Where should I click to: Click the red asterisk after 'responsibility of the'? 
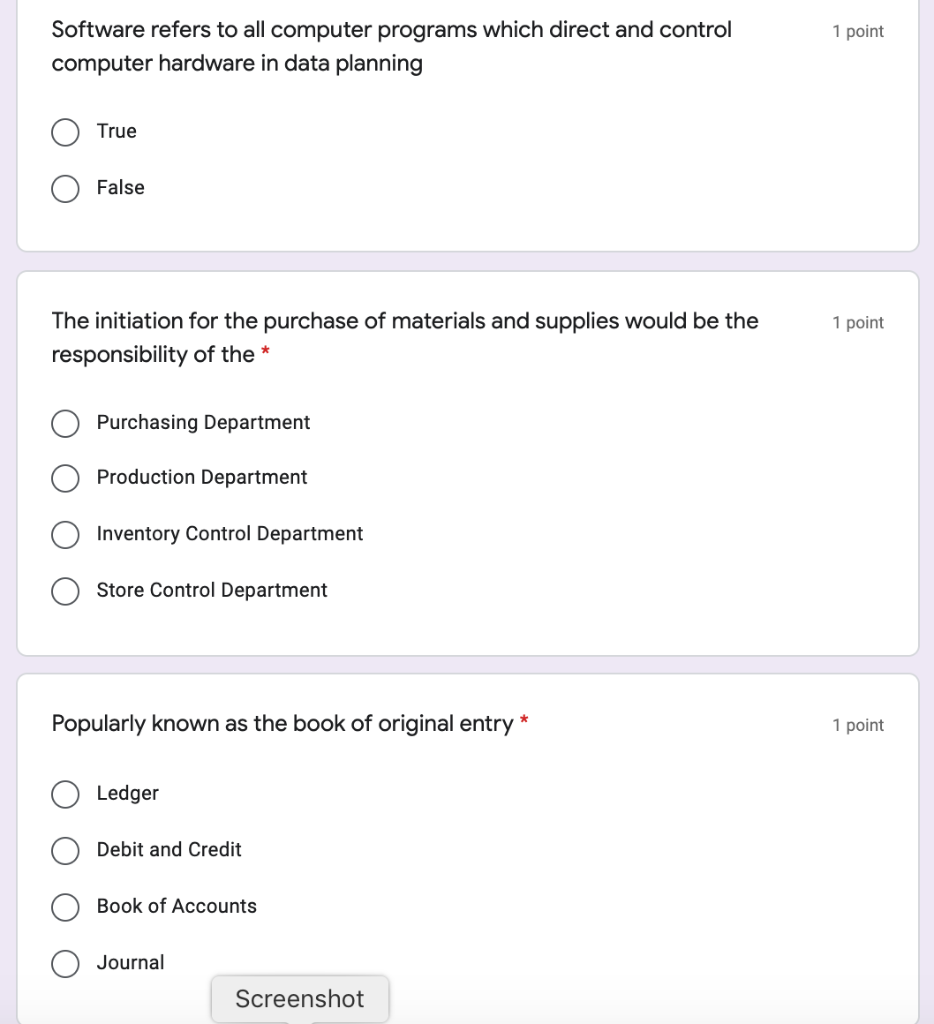coord(266,354)
